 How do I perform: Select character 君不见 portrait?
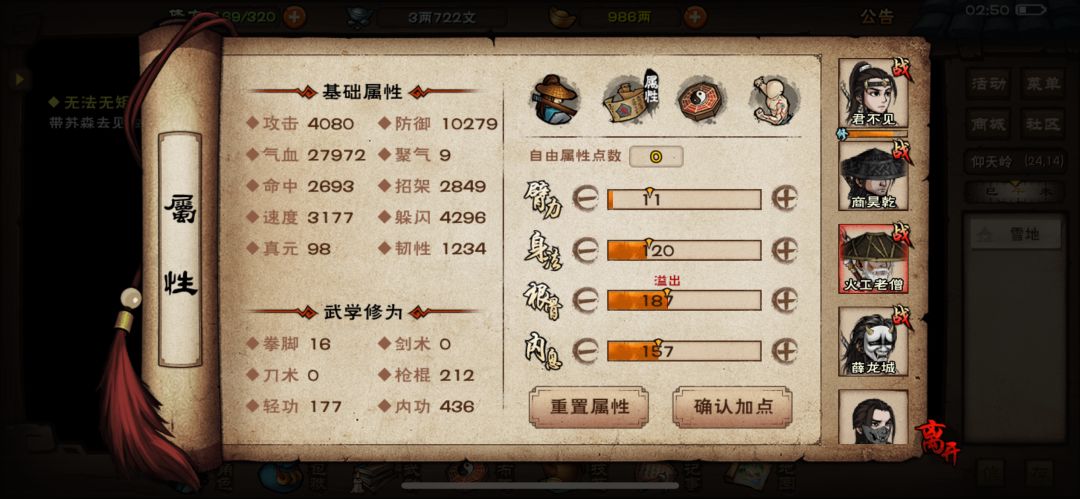click(x=873, y=93)
